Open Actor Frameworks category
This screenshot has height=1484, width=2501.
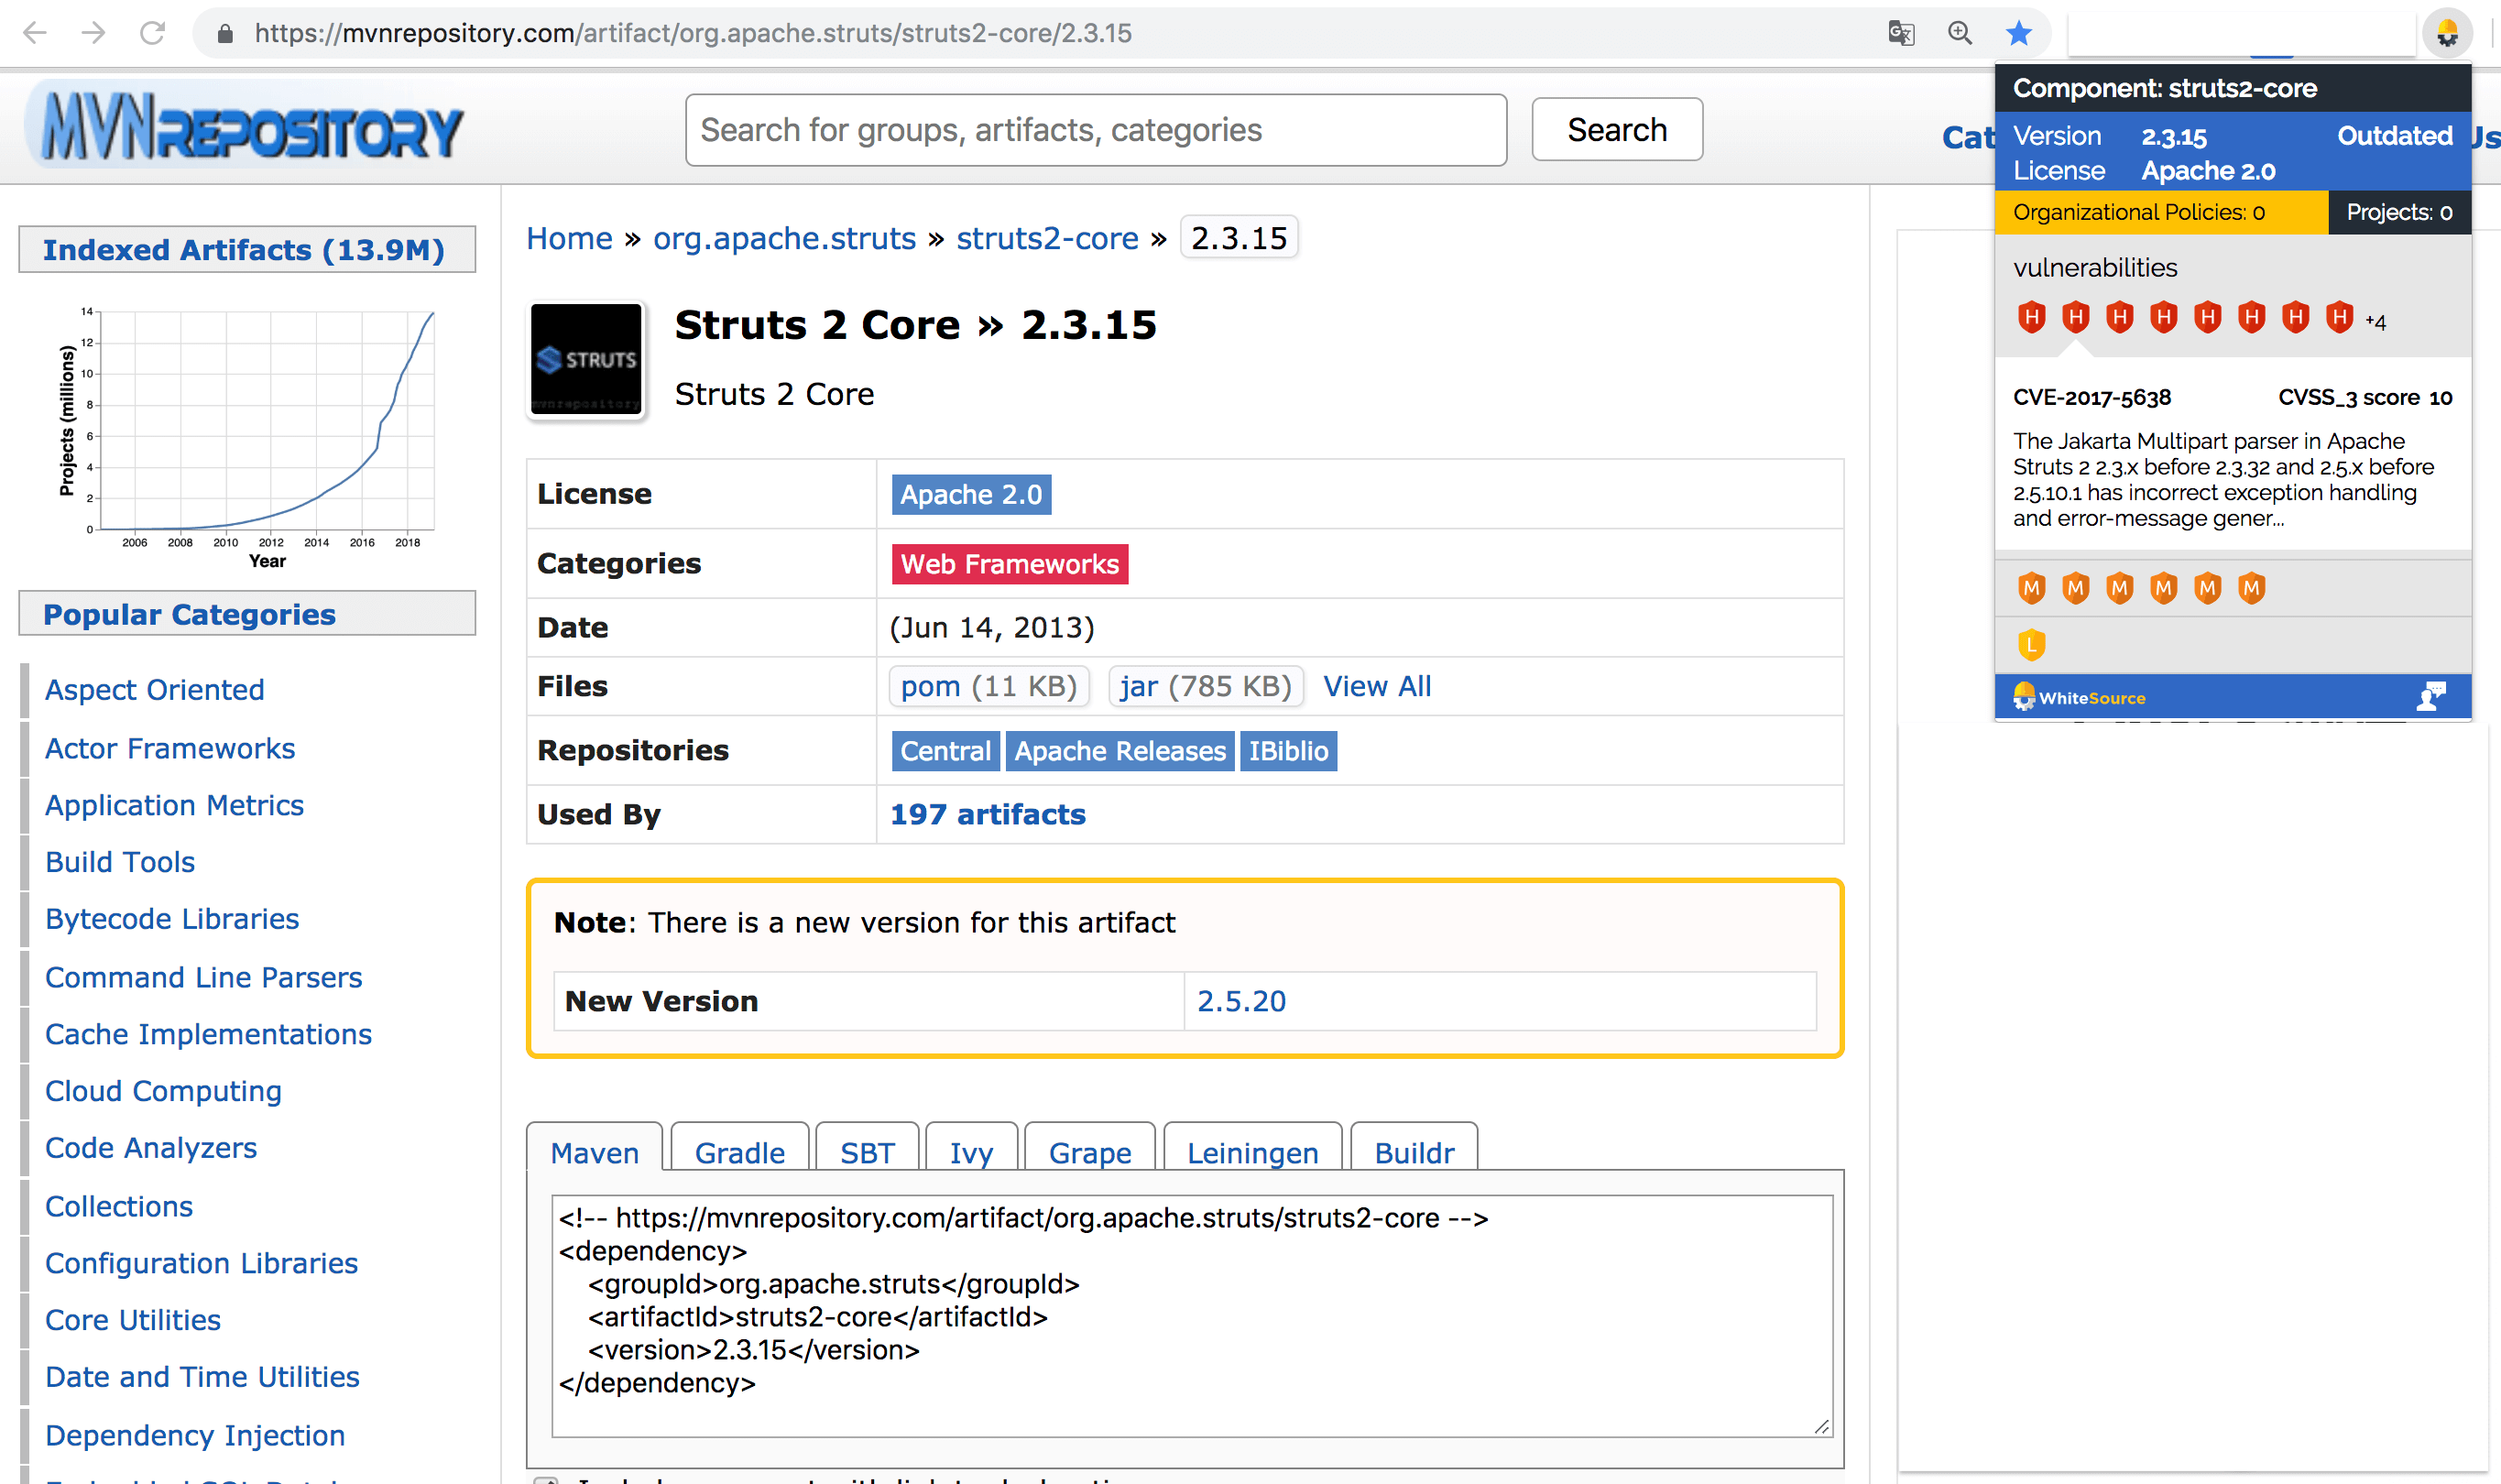[x=170, y=748]
